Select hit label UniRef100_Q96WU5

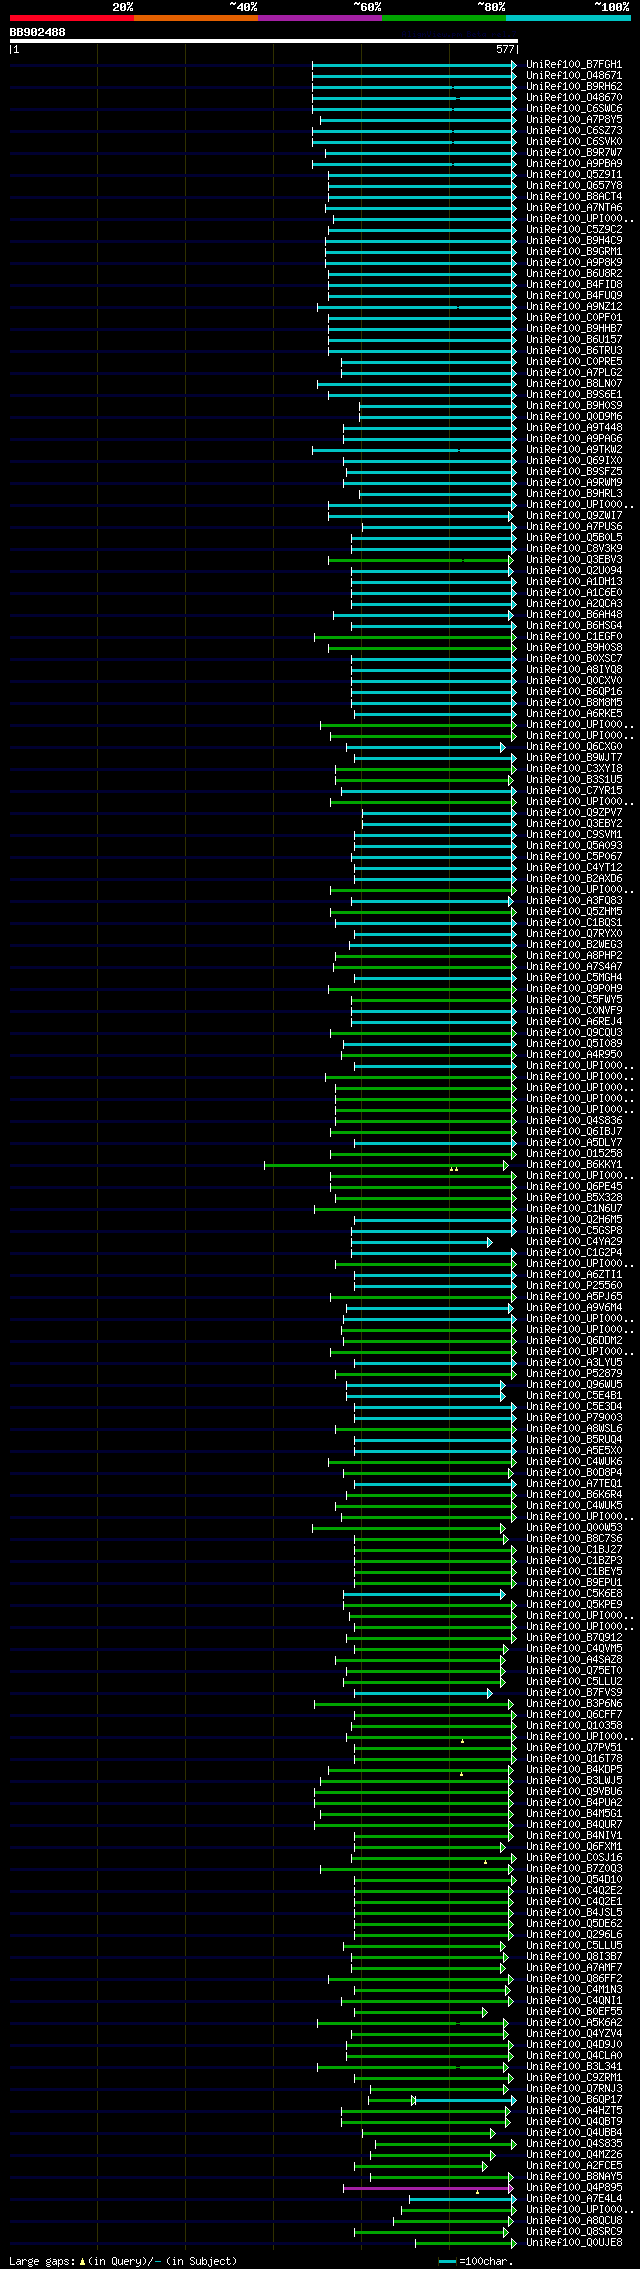pyautogui.click(x=574, y=1384)
